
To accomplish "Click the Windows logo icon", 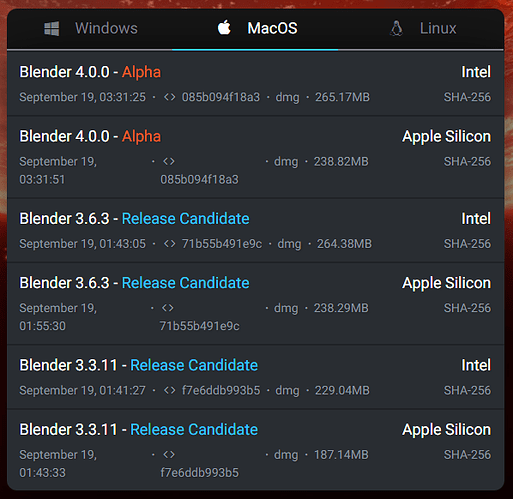I will point(52,28).
